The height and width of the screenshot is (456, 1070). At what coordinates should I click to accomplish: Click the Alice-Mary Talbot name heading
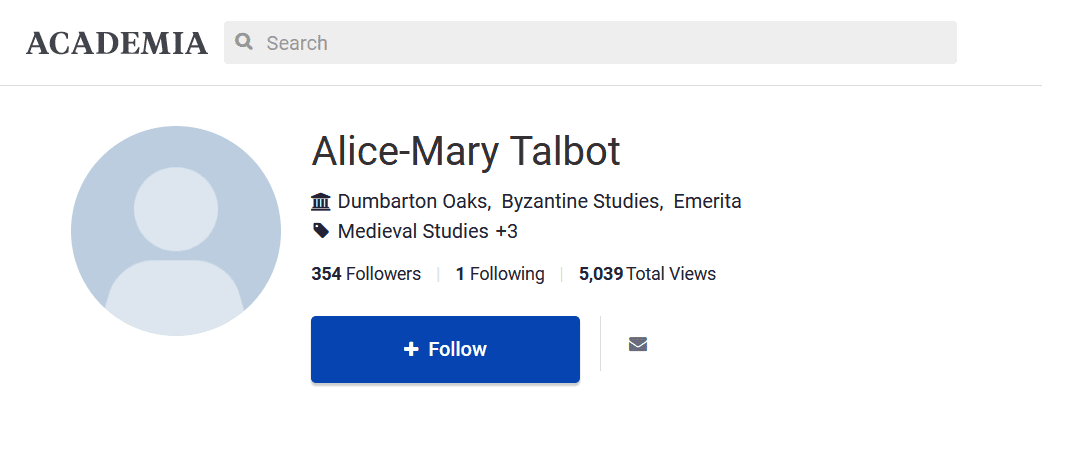point(466,152)
